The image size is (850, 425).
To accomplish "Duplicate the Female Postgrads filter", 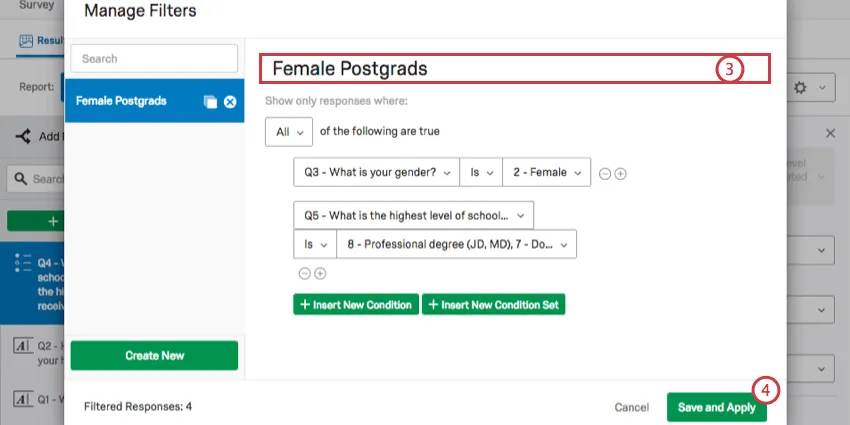I will [210, 102].
